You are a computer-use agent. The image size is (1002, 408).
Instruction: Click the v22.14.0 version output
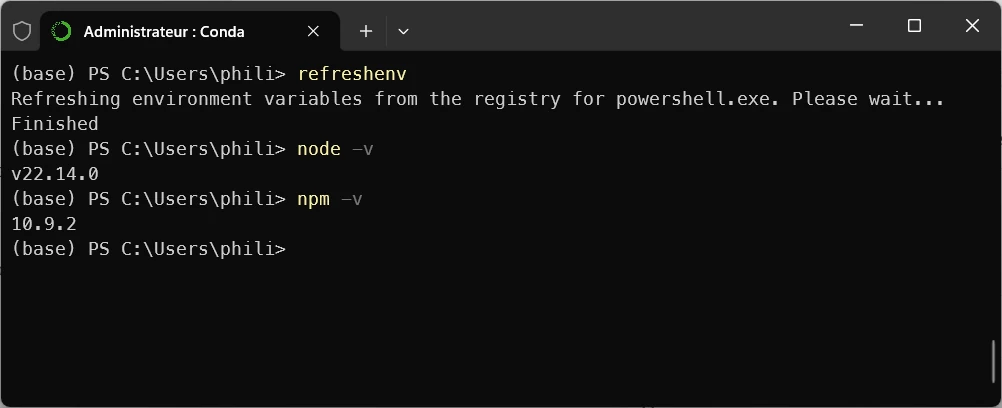tap(55, 174)
